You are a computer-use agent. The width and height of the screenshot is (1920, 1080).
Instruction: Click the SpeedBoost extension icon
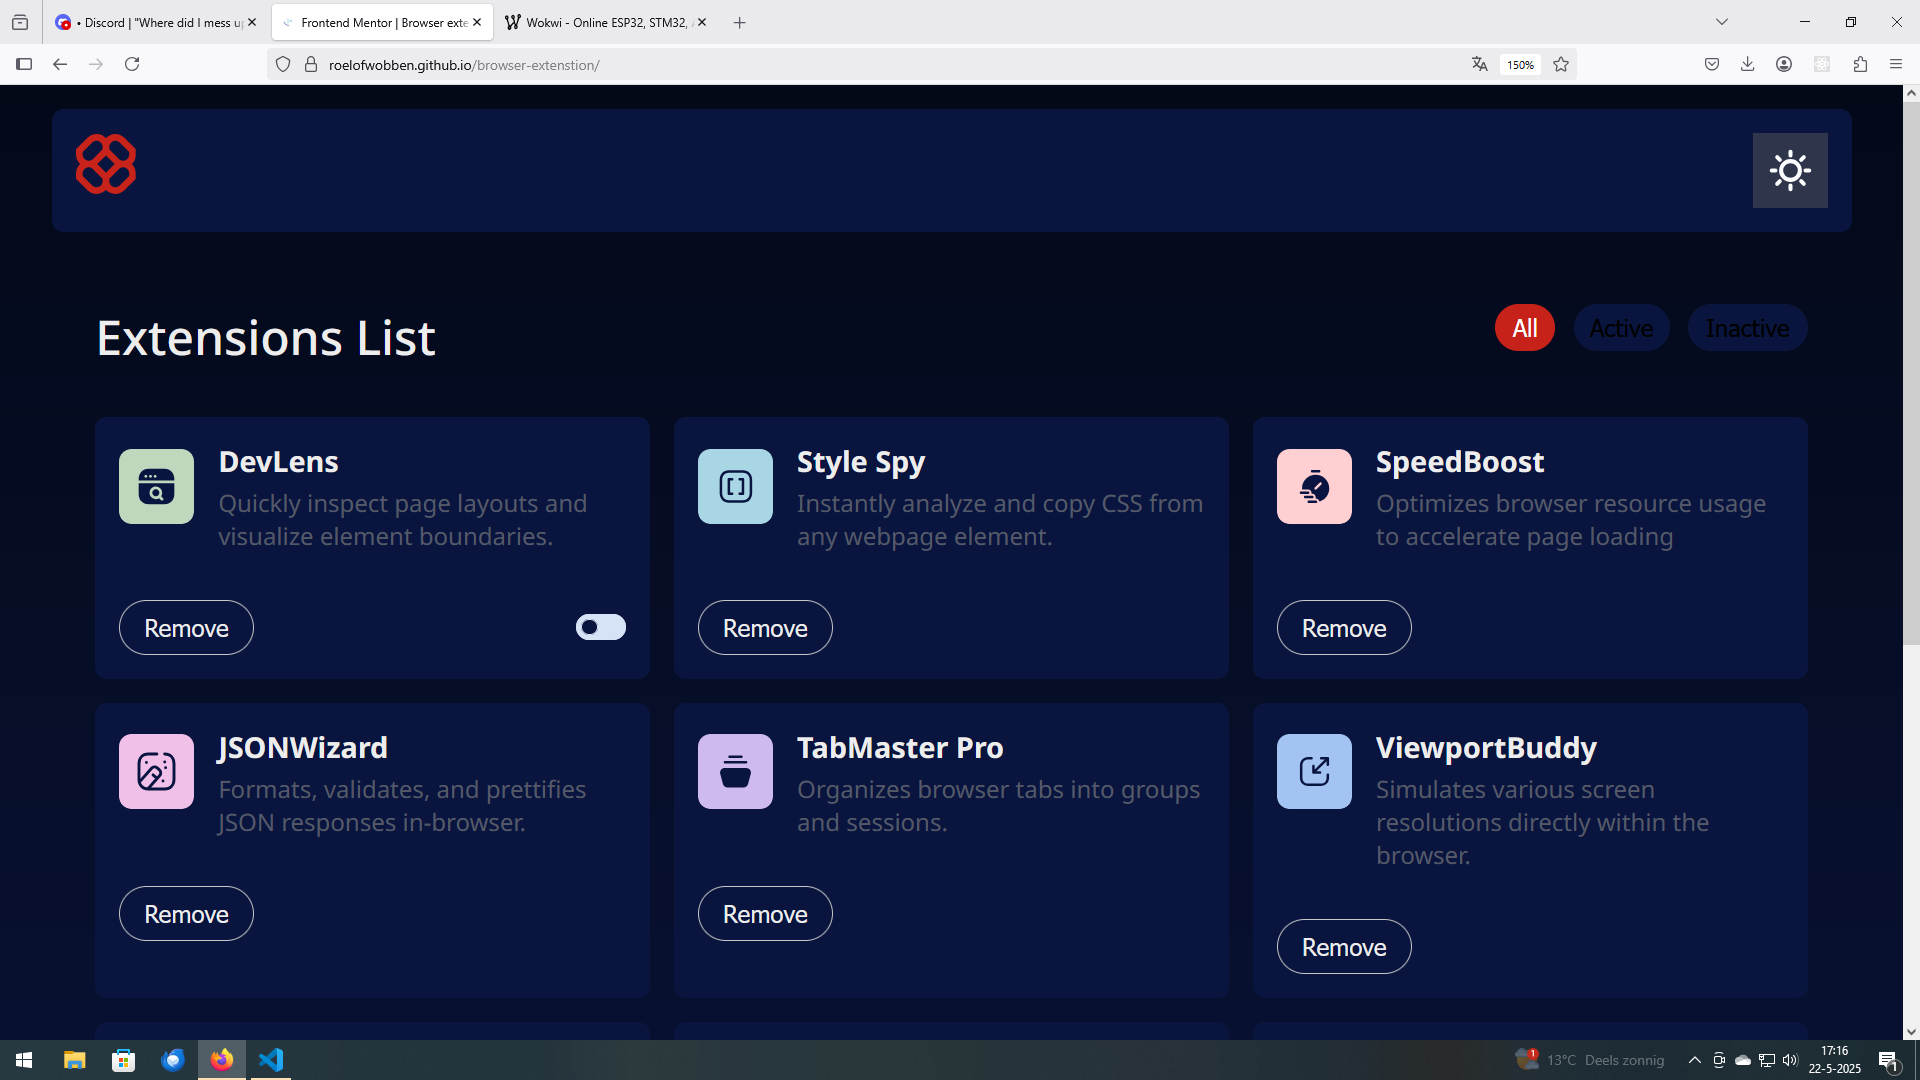1314,487
